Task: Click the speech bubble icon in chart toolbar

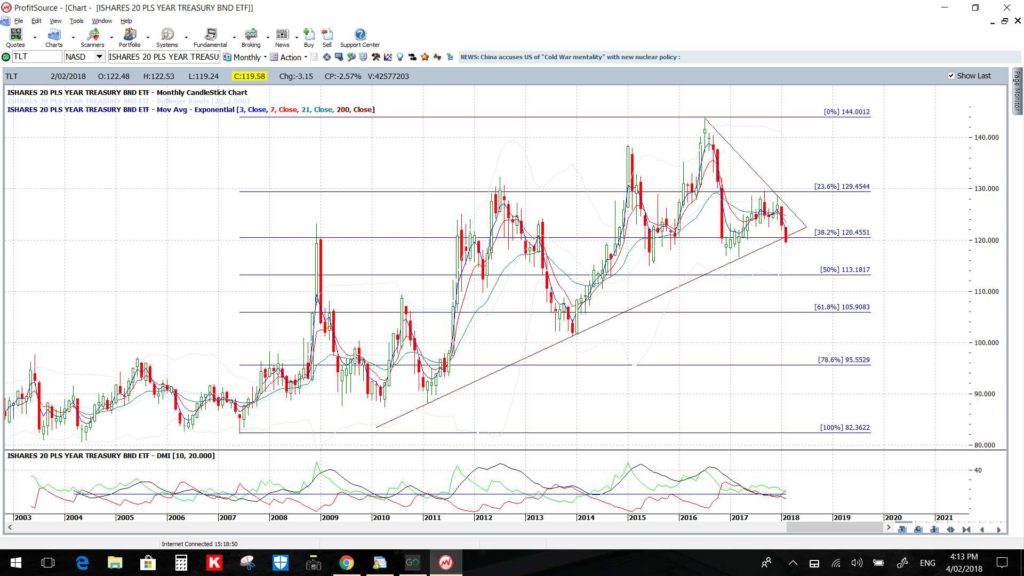Action: click(x=338, y=57)
